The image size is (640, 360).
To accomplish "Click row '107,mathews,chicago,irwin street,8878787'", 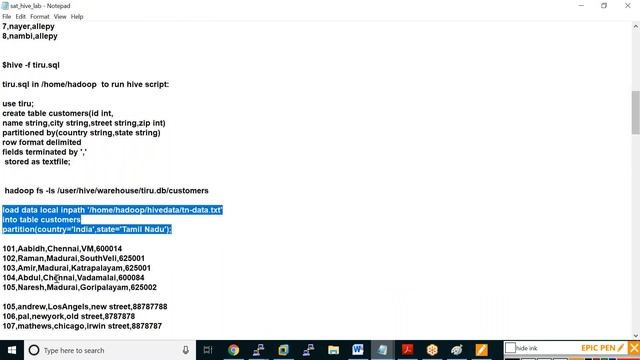I will [82, 326].
